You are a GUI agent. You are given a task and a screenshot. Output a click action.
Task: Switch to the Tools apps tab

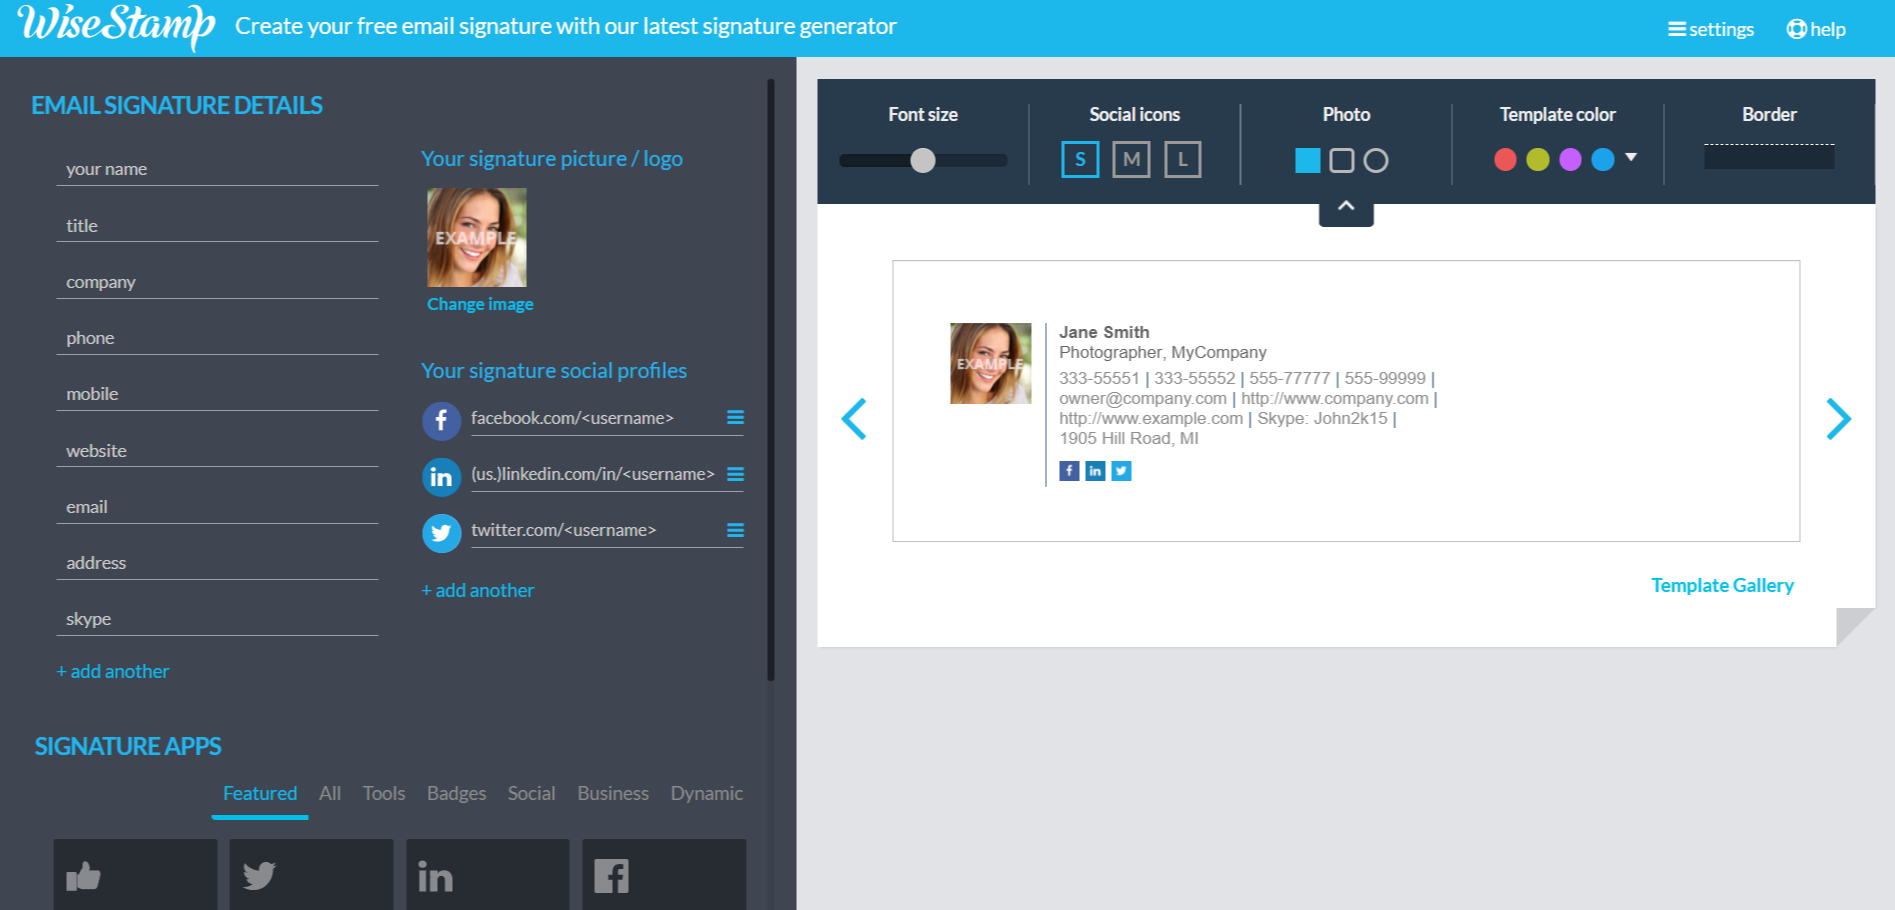(384, 793)
